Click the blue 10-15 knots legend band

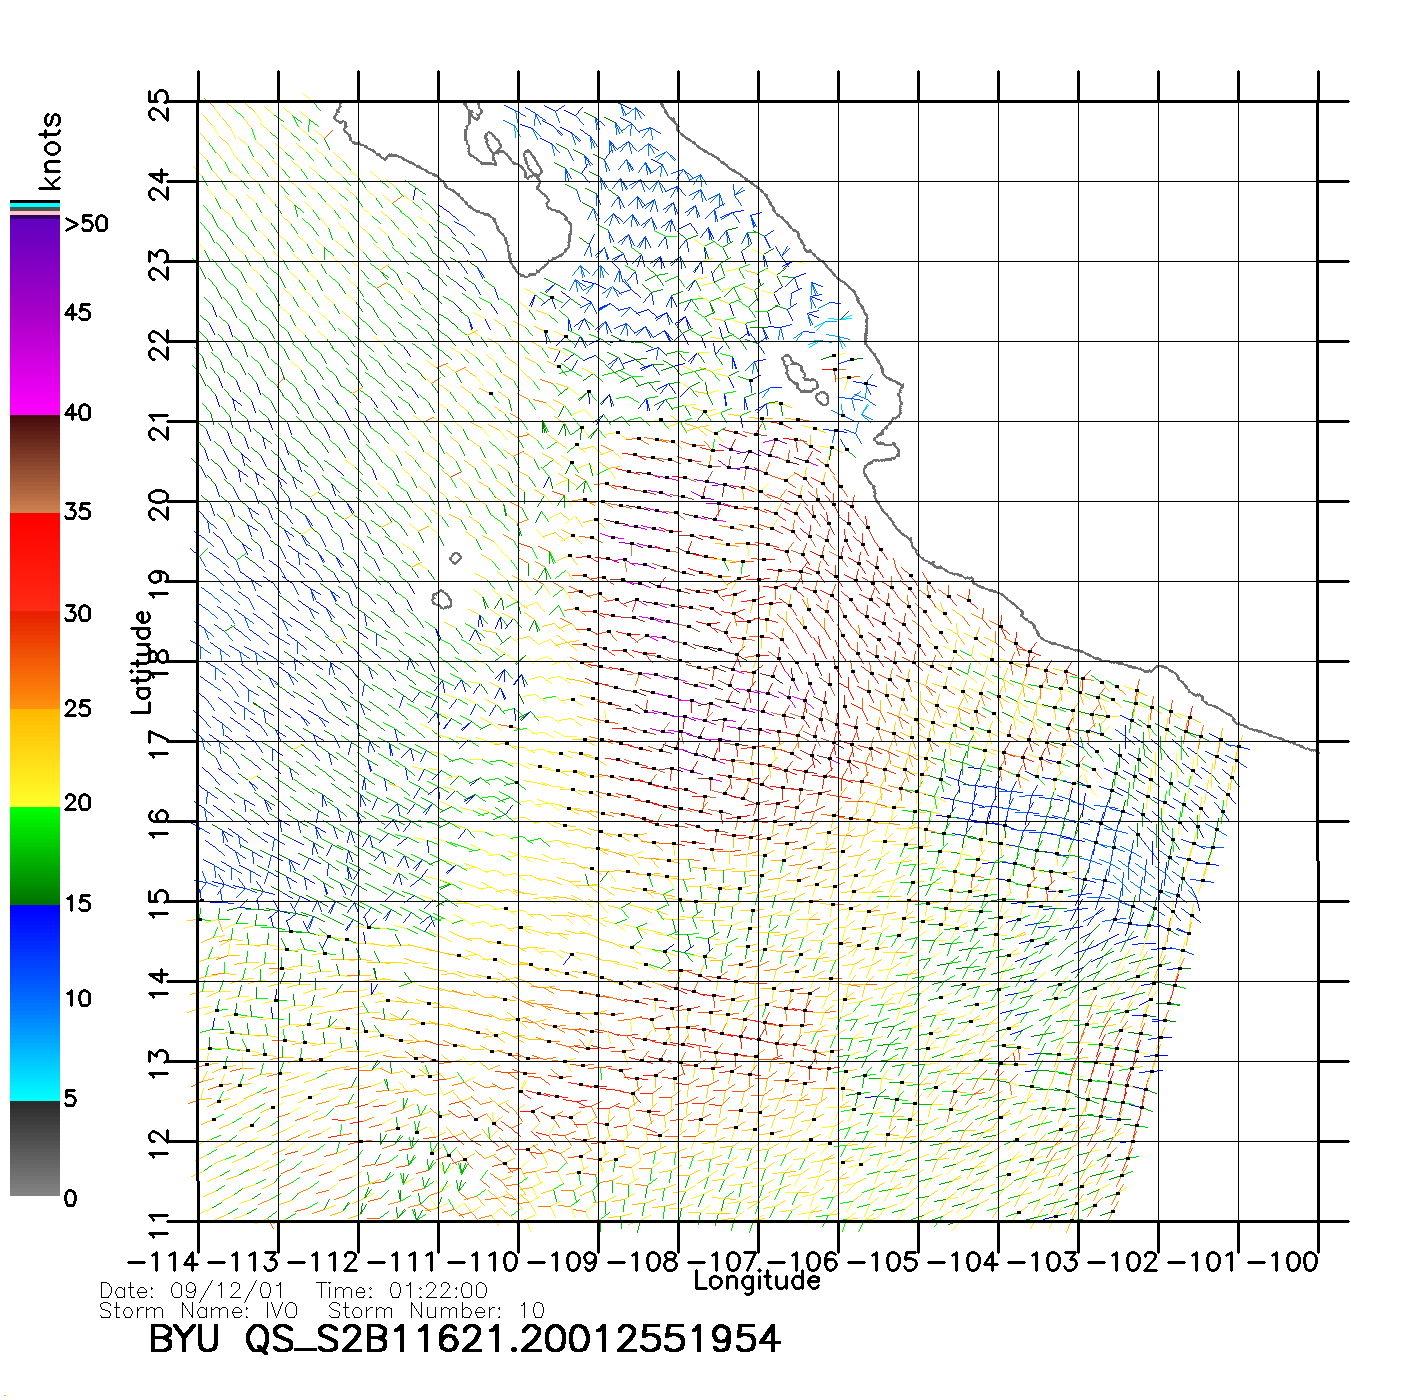[x=35, y=953]
